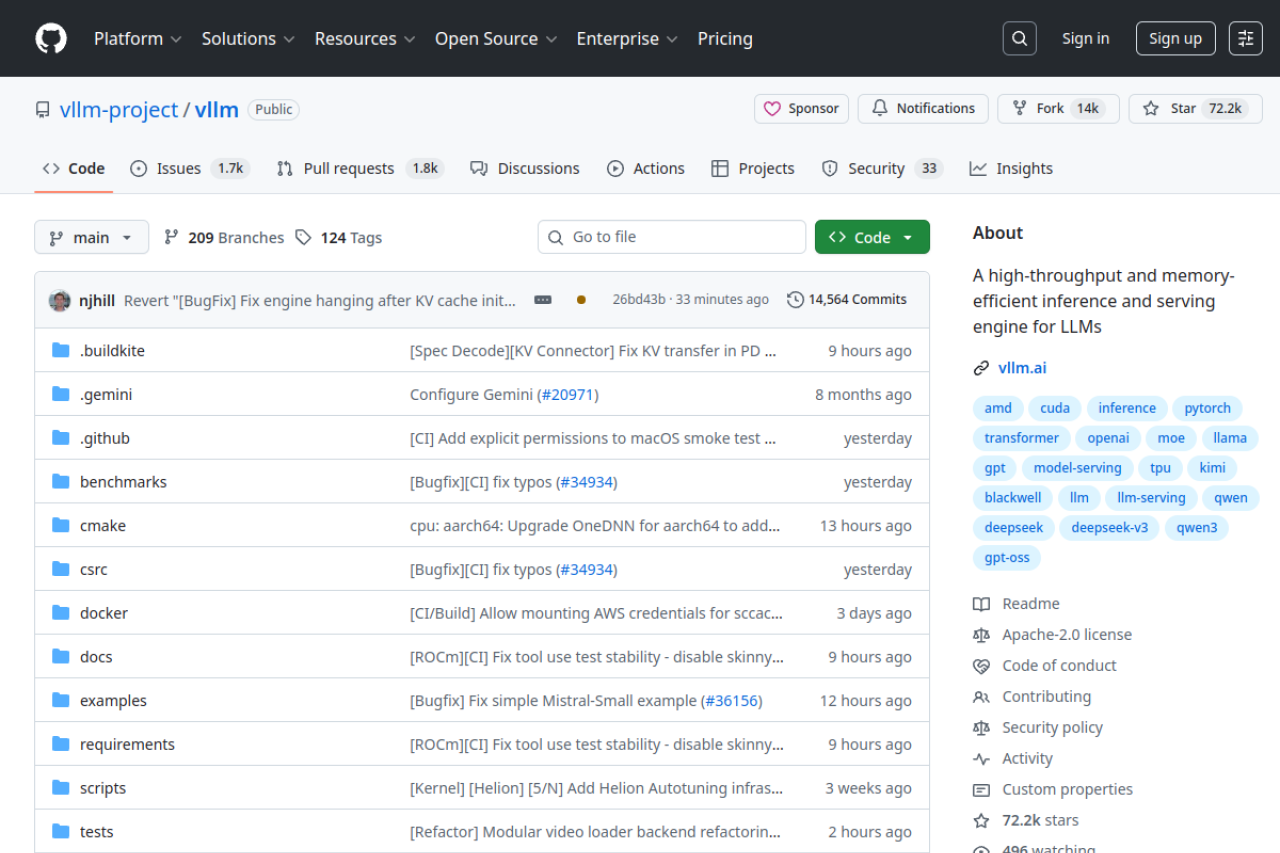Expand the commit message ellipsis icon
The height and width of the screenshot is (853, 1280).
tap(542, 299)
